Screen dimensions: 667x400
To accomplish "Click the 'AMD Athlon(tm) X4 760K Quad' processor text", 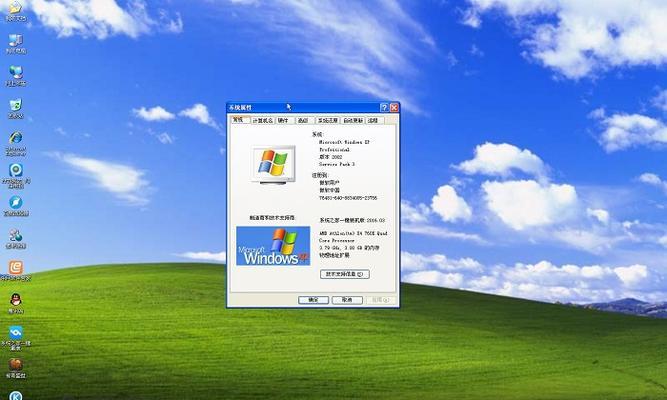I will pyautogui.click(x=353, y=233).
